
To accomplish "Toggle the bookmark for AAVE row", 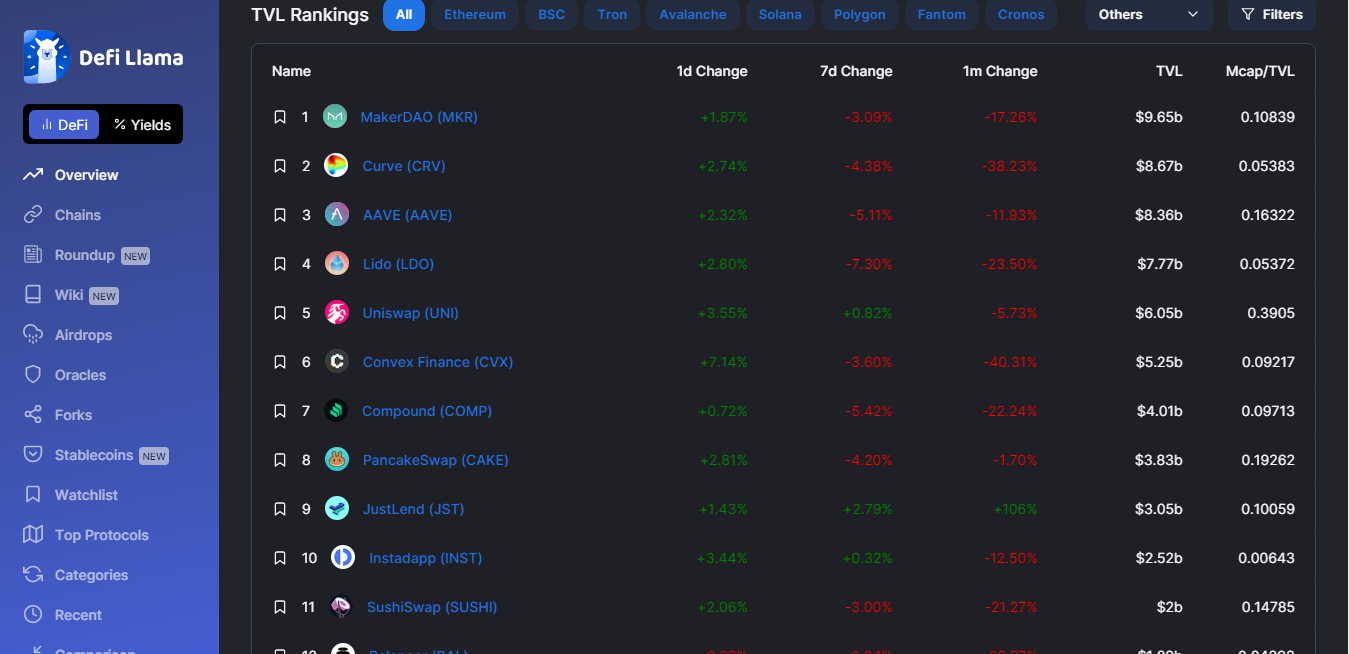I will [x=280, y=215].
